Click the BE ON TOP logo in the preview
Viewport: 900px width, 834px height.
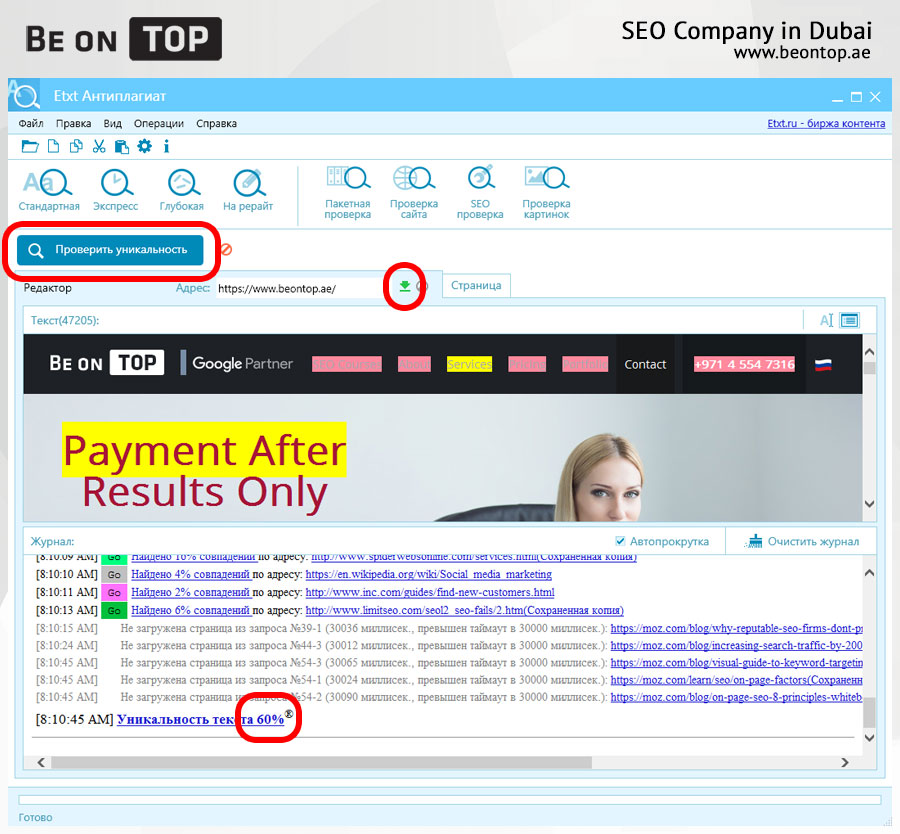click(x=107, y=363)
